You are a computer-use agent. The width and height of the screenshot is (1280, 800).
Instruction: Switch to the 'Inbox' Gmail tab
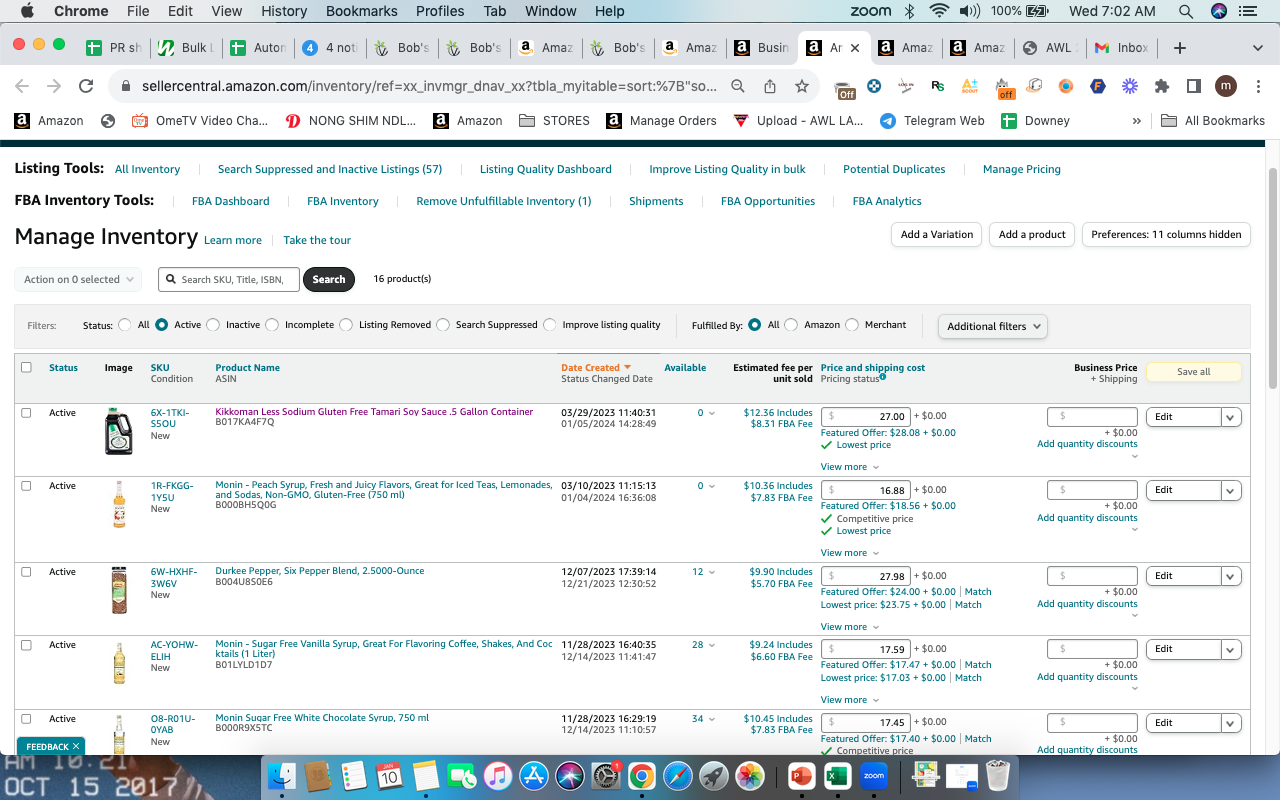point(1122,48)
